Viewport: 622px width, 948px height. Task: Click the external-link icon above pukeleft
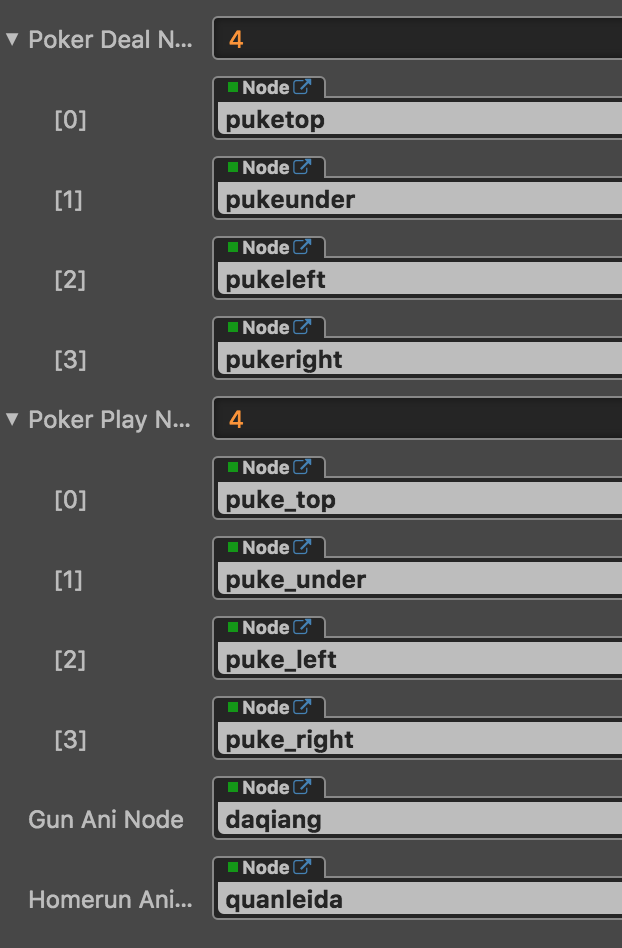click(302, 248)
